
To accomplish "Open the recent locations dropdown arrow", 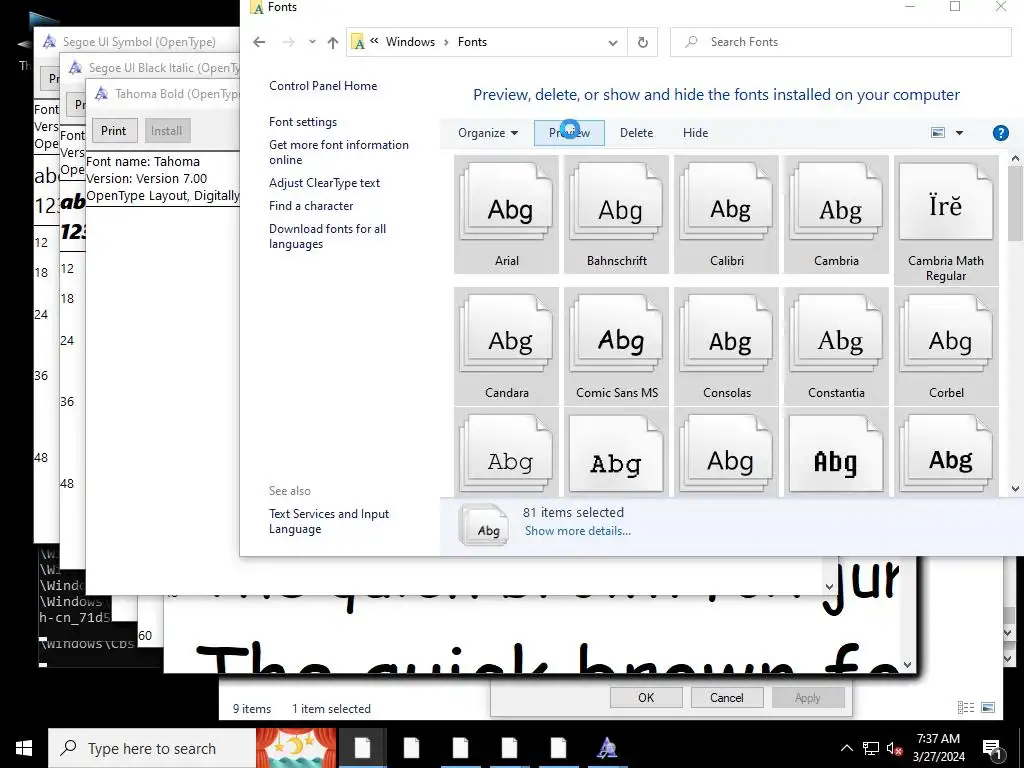I will [312, 42].
